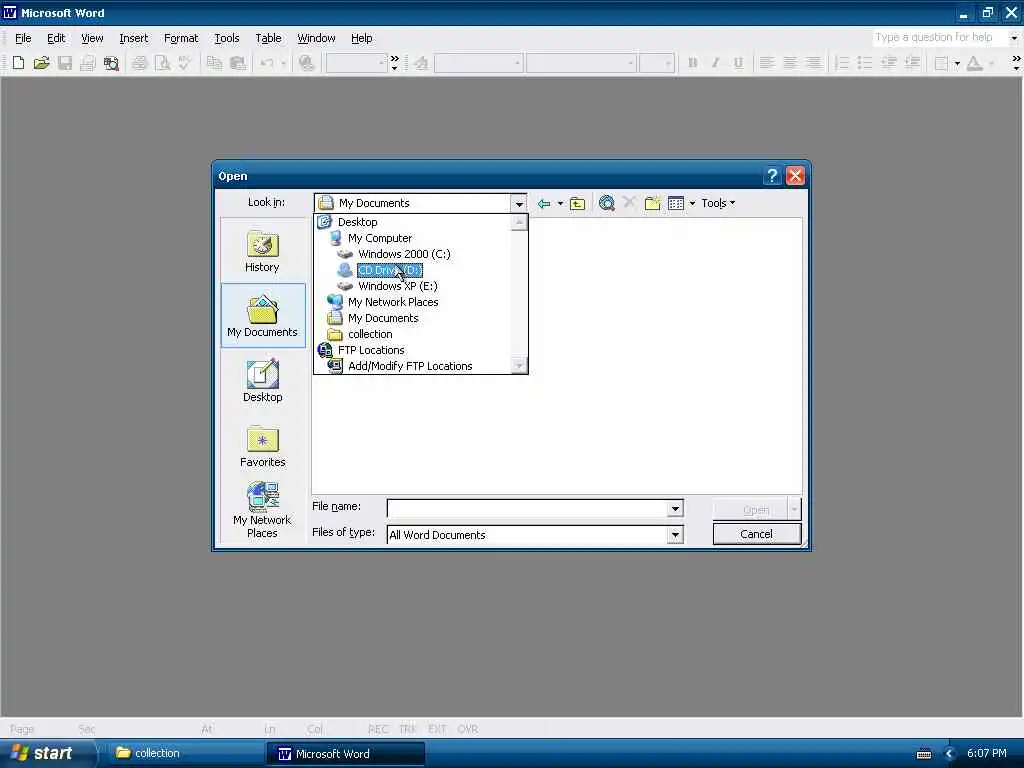
Task: Open the Format menu
Action: point(181,38)
